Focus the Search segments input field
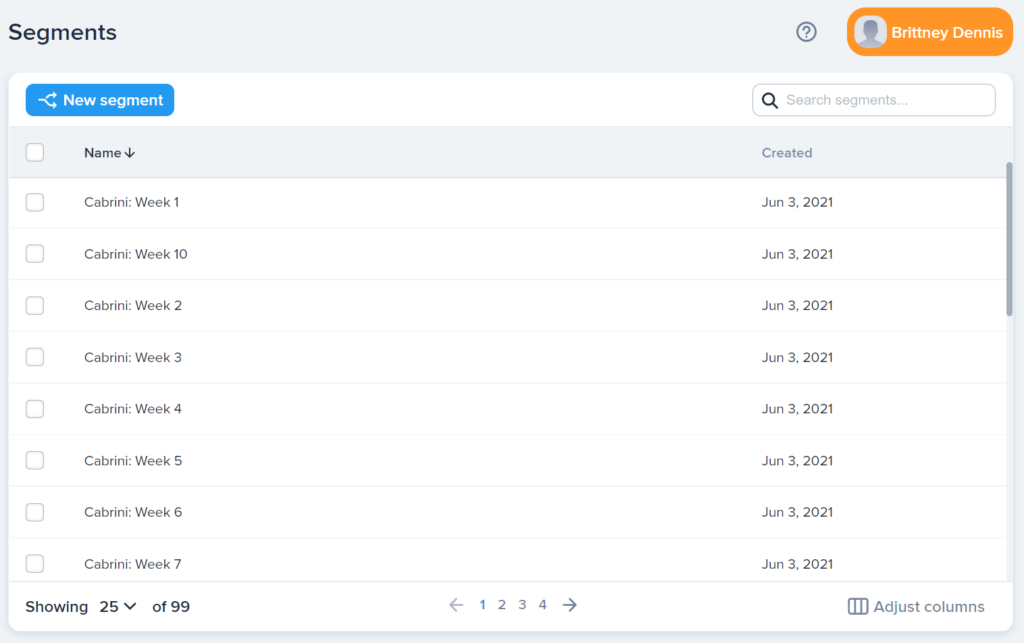This screenshot has height=643, width=1024. tap(874, 100)
